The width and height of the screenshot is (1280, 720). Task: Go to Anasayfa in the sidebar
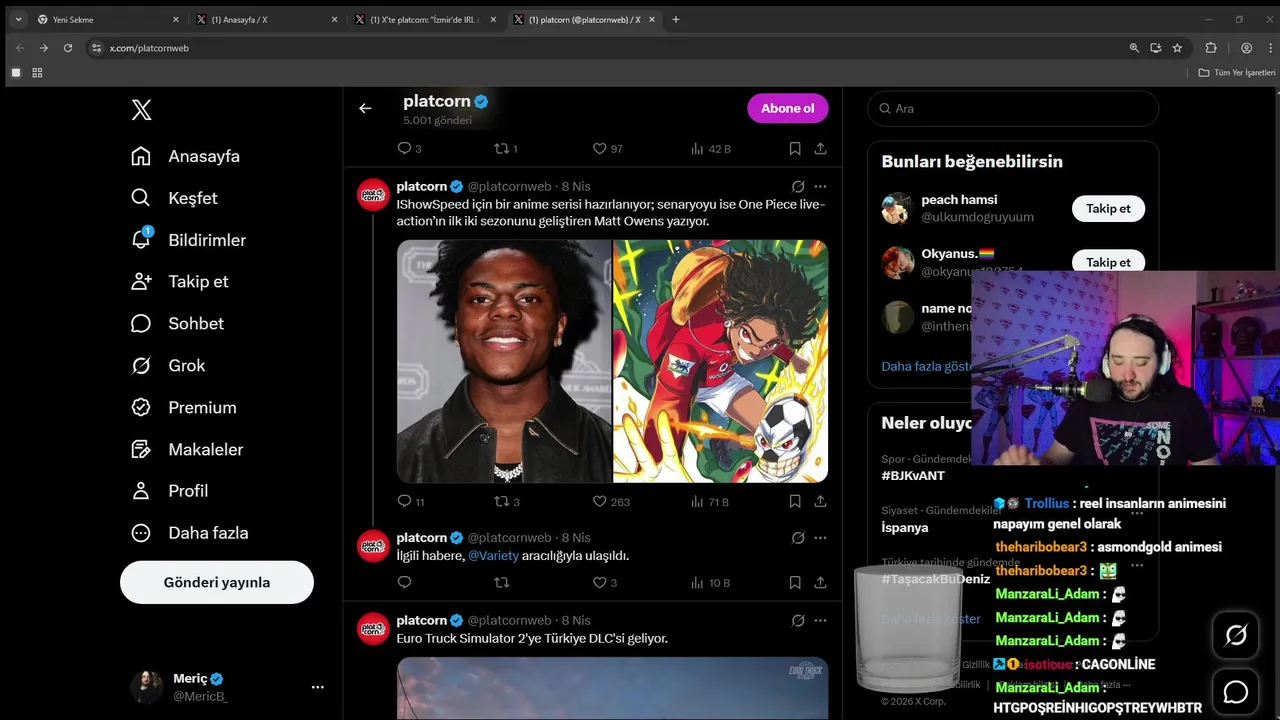(185, 156)
